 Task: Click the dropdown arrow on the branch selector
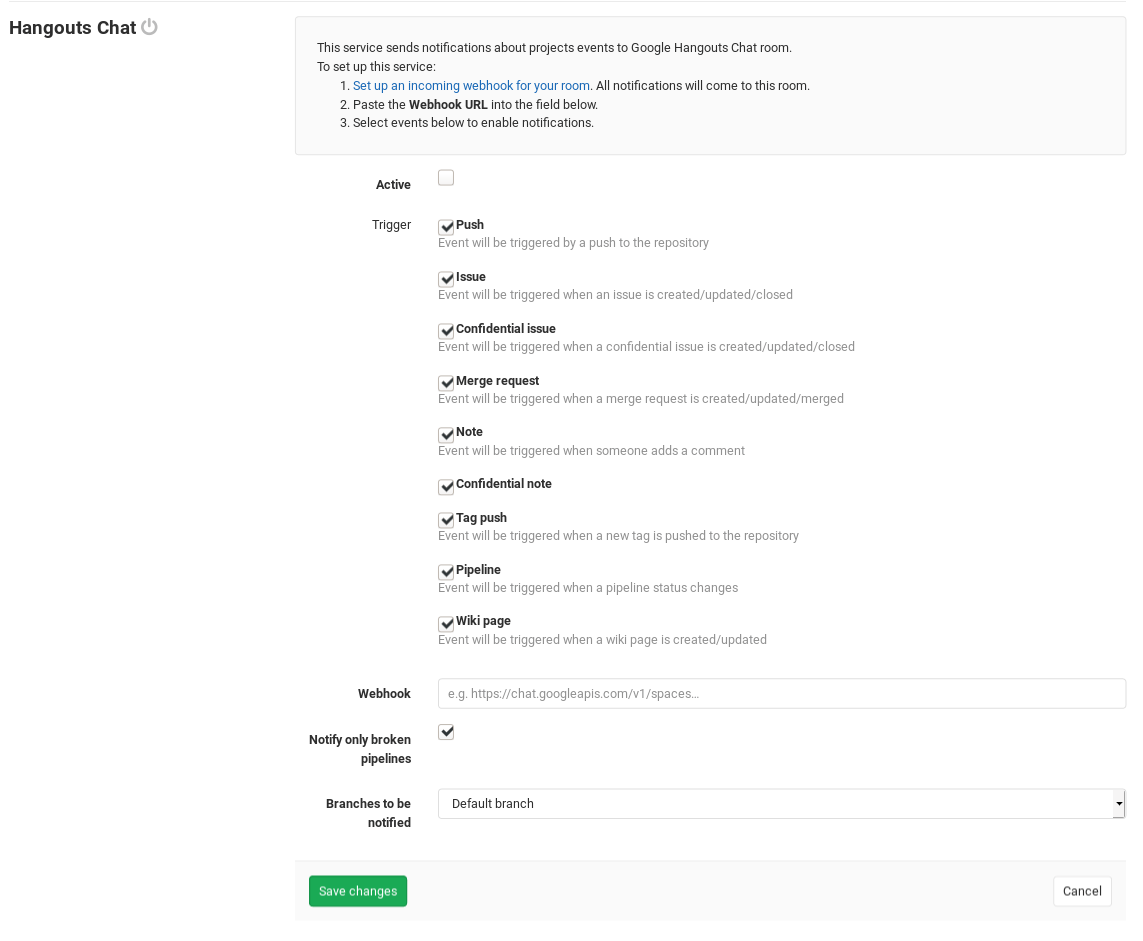(x=1117, y=803)
